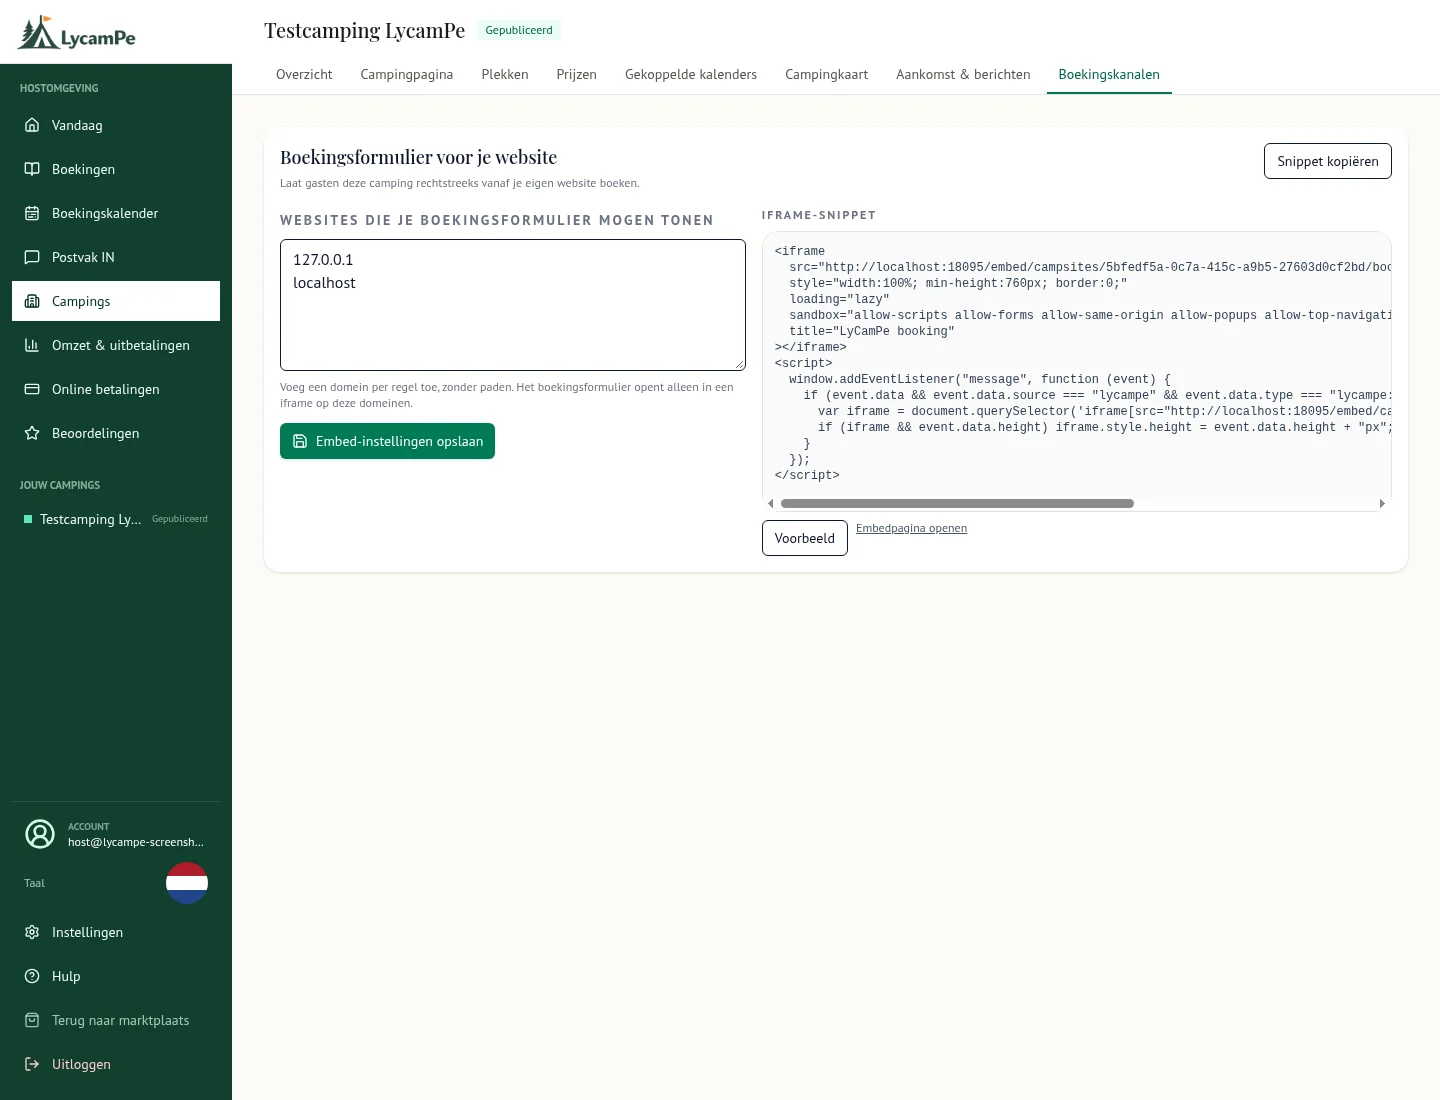Change language via Dutch flag
The image size is (1440, 1100).
point(187,883)
